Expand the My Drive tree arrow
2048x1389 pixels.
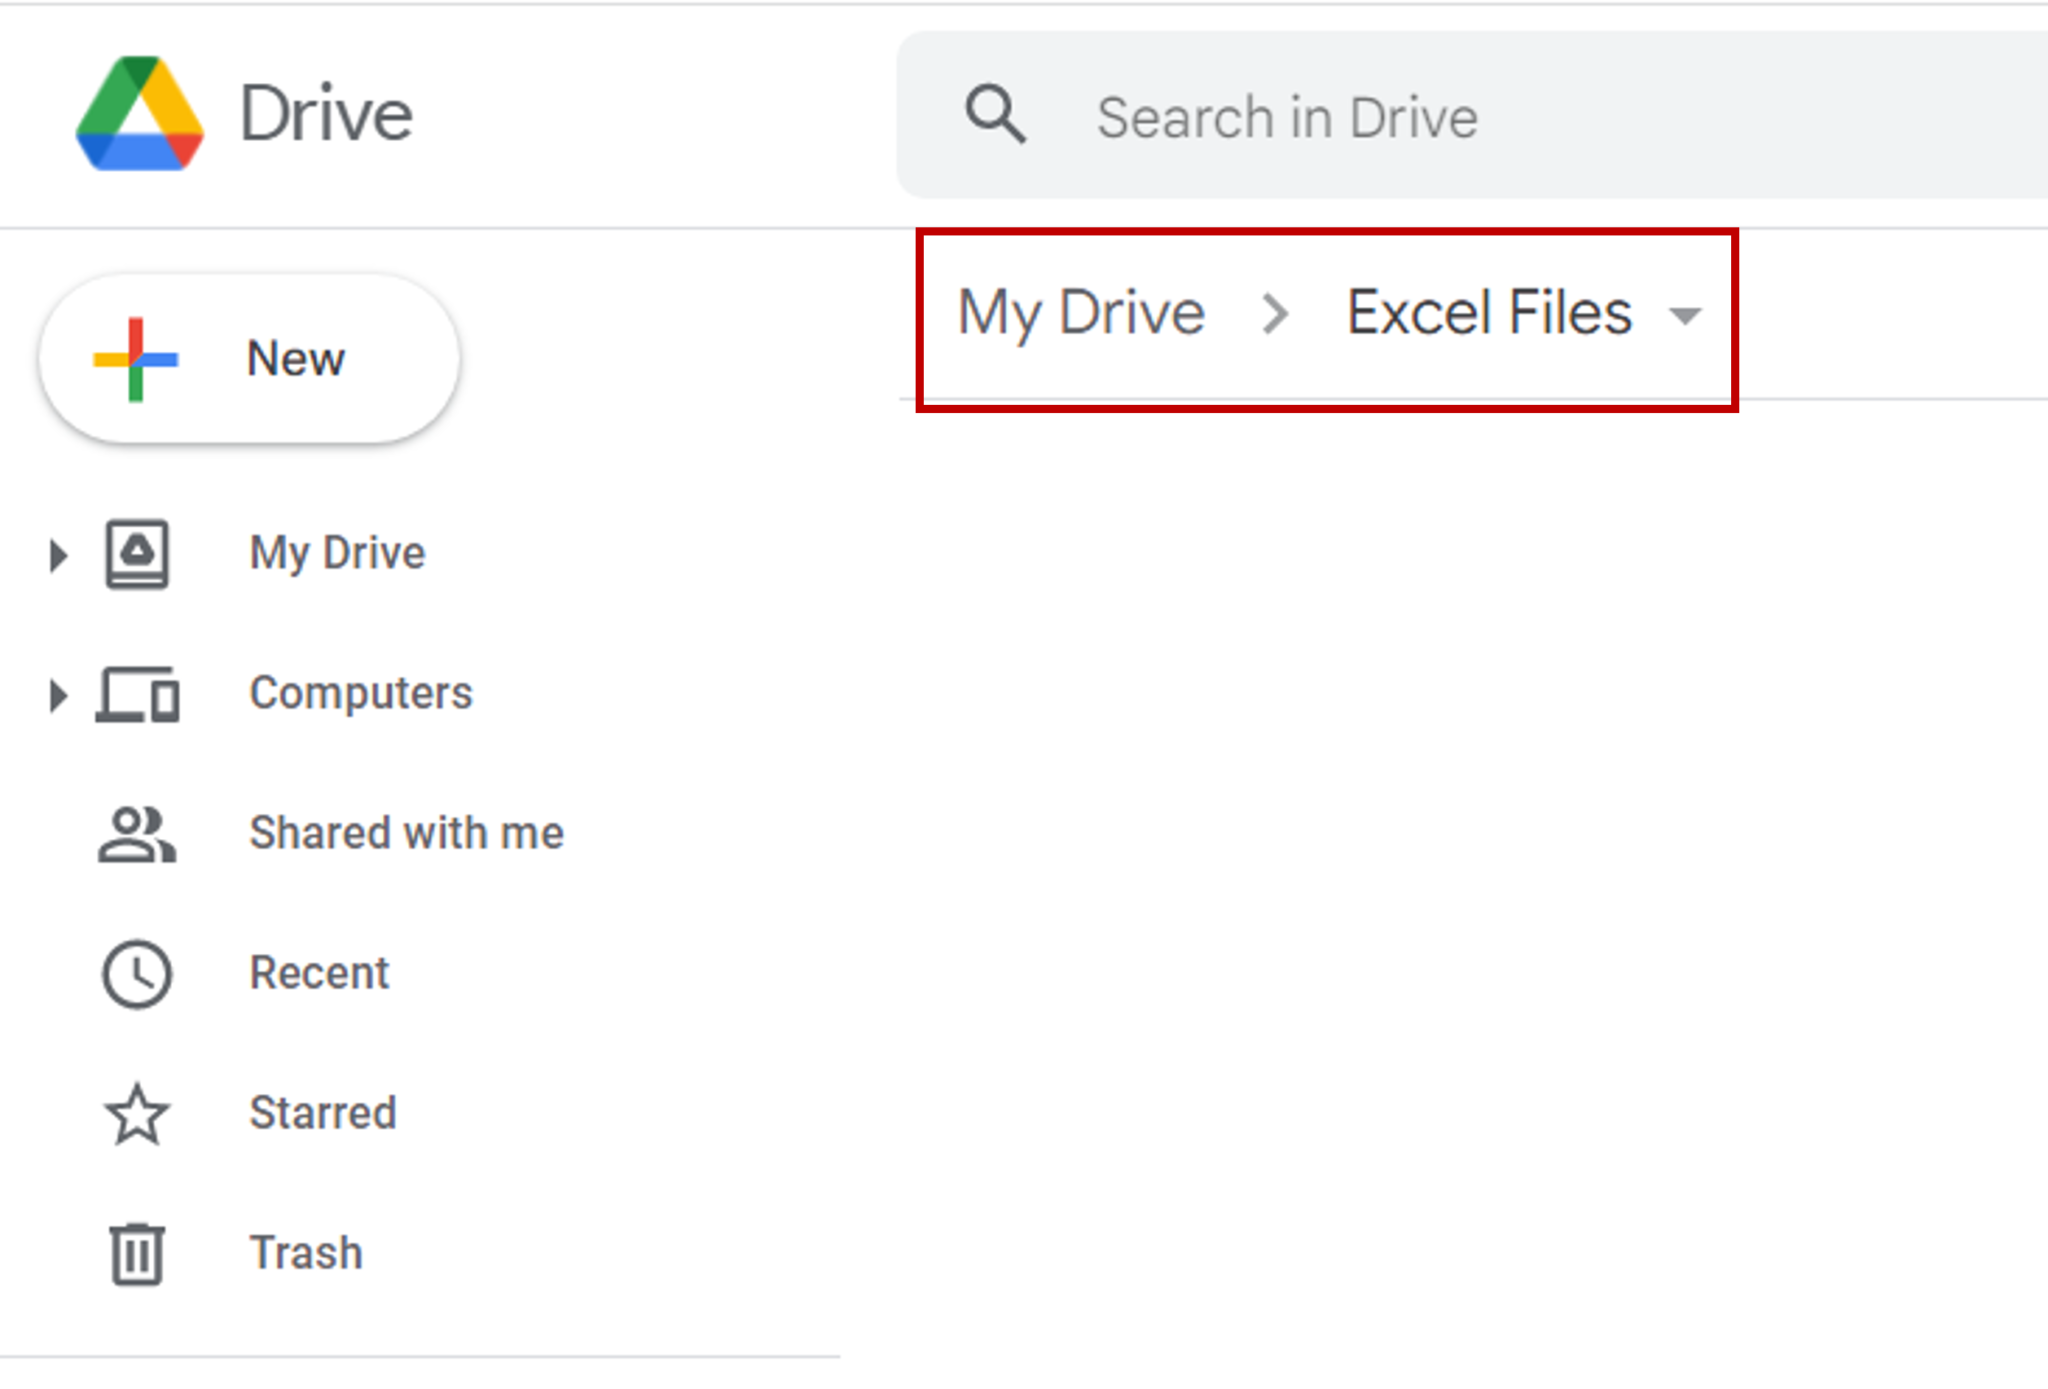click(58, 555)
